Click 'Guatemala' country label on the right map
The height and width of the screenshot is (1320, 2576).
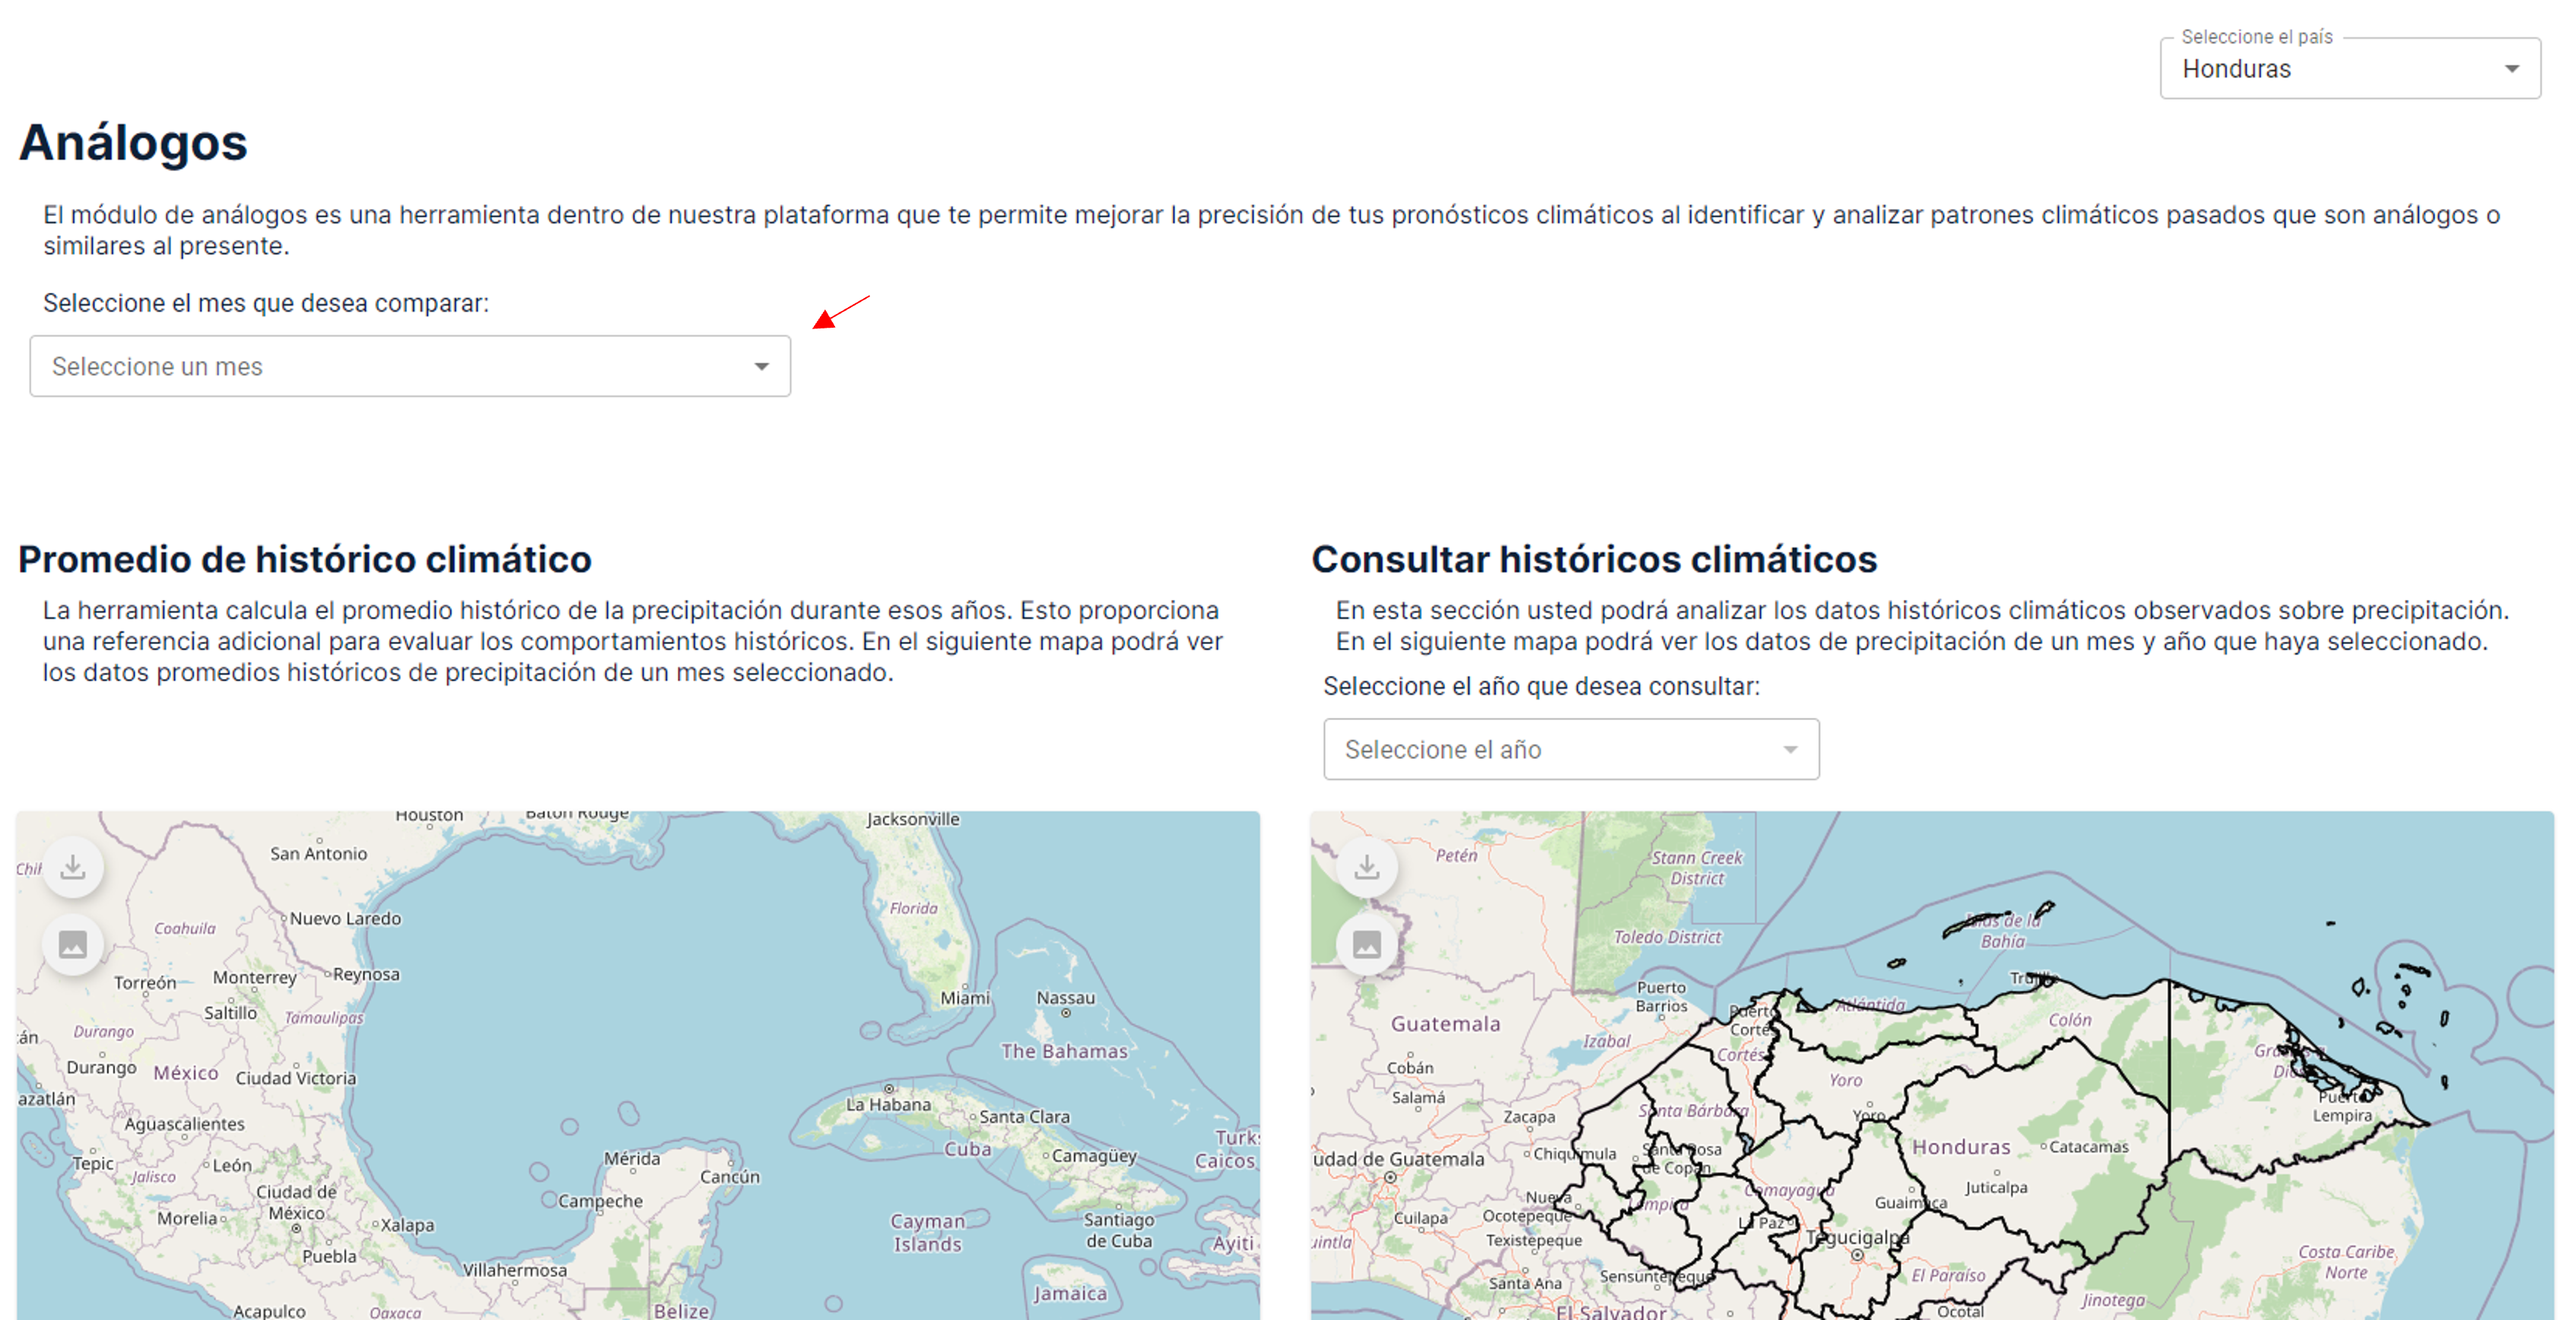(1445, 1024)
